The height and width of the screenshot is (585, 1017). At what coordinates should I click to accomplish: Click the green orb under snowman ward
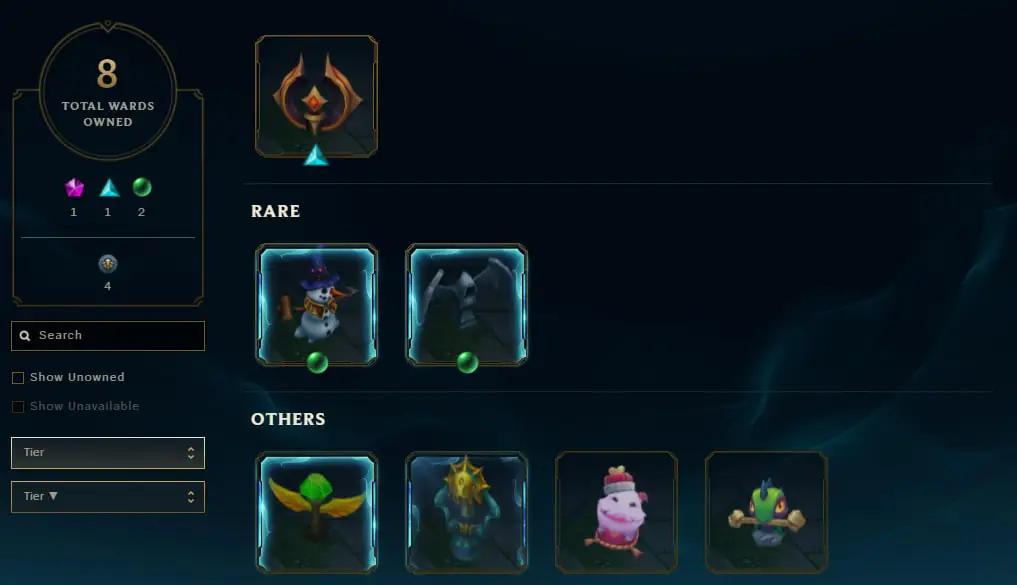(x=317, y=363)
